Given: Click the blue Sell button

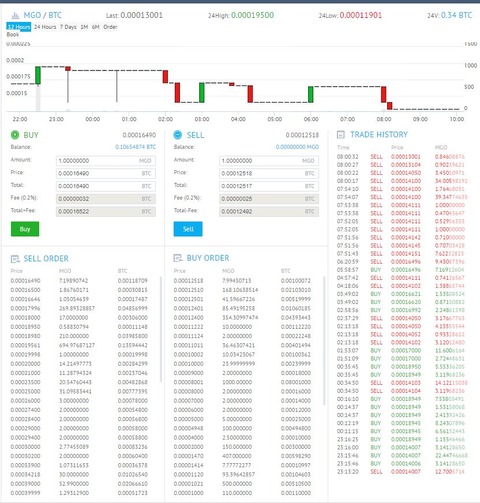Looking at the screenshot, I should coord(188,229).
